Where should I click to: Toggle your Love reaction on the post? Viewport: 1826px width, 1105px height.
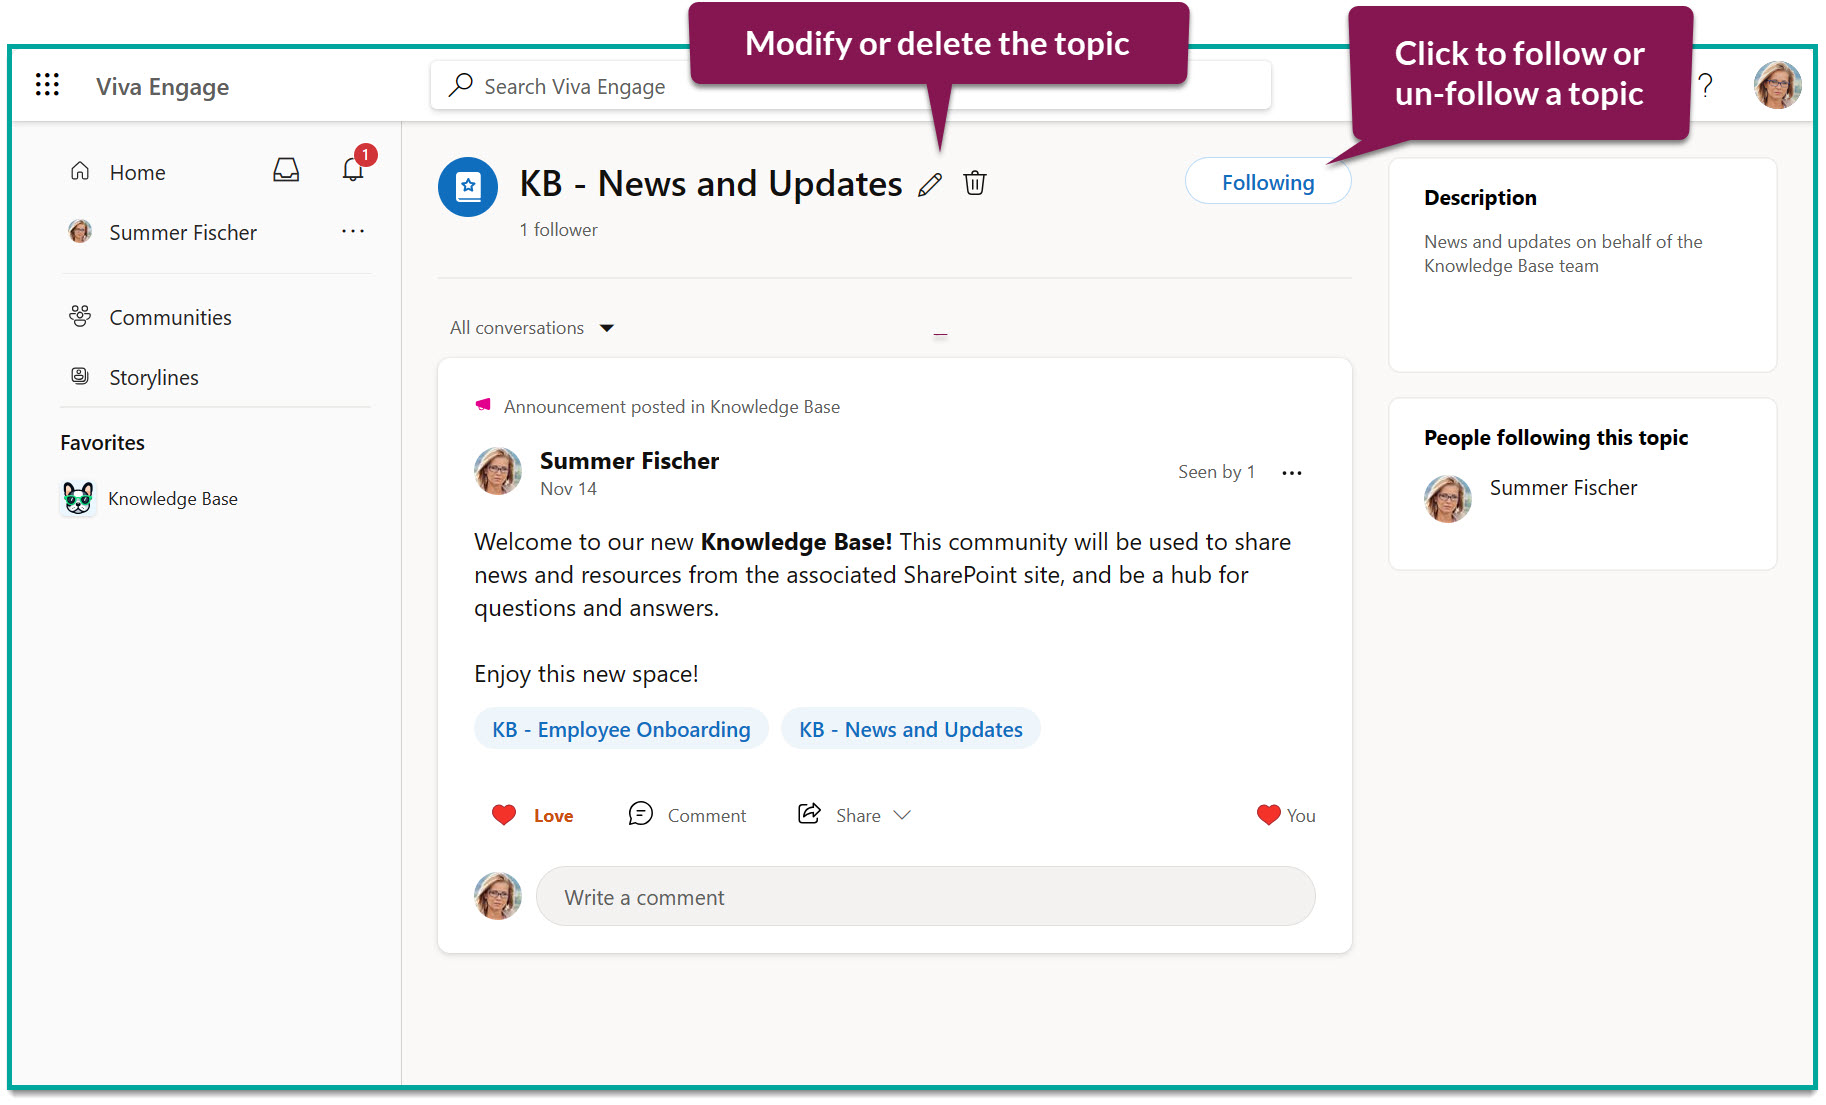coord(531,814)
